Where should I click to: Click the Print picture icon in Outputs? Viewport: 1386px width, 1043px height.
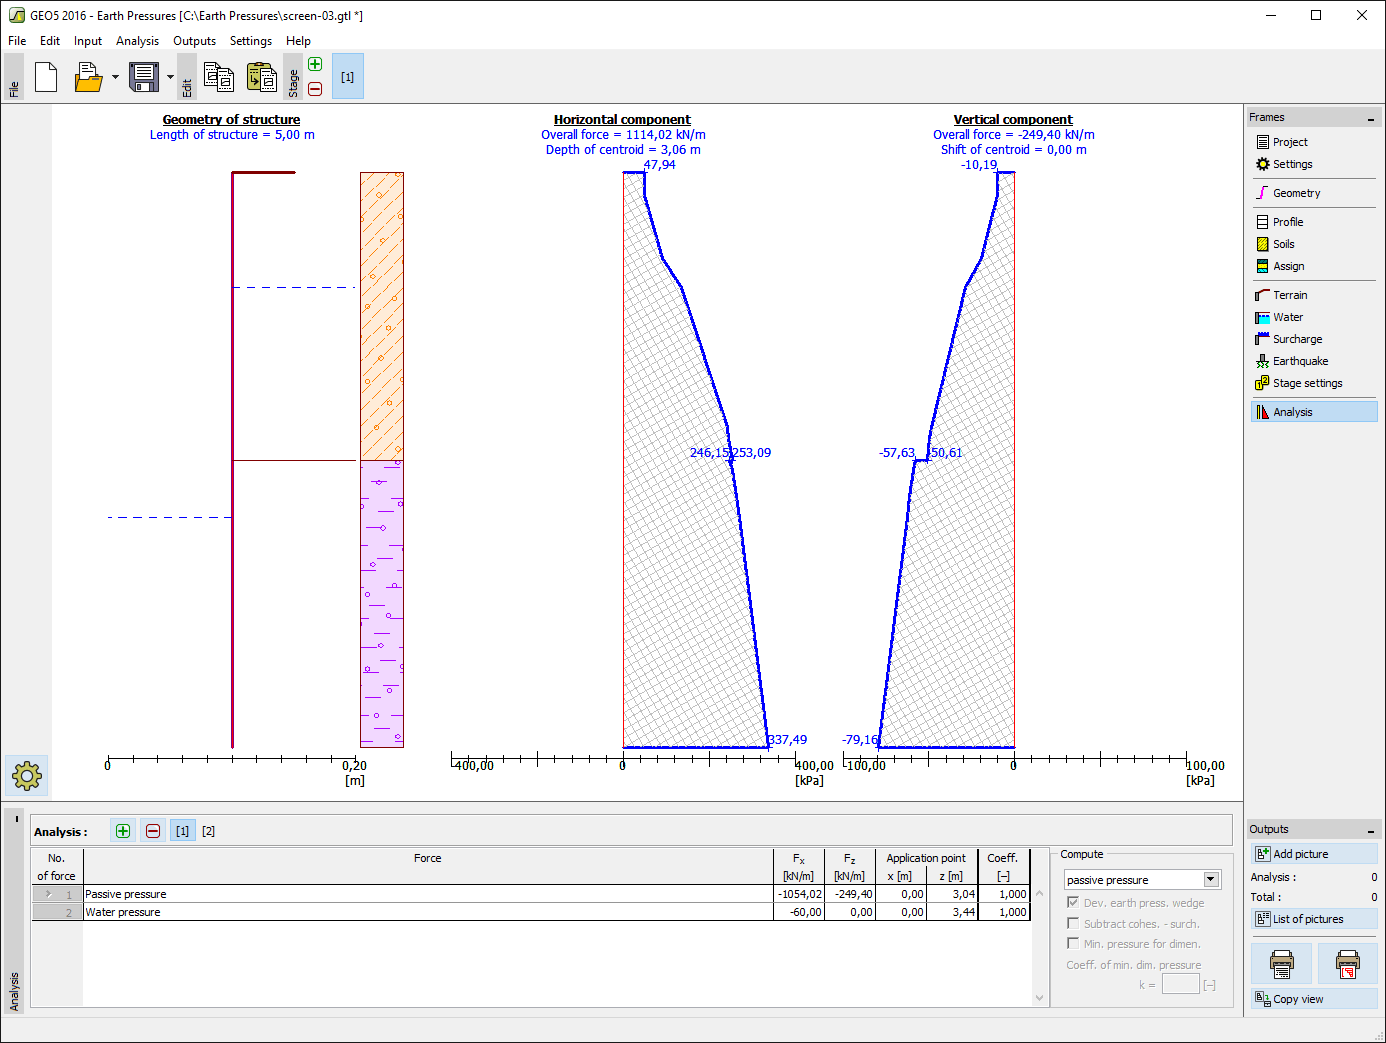tap(1281, 964)
